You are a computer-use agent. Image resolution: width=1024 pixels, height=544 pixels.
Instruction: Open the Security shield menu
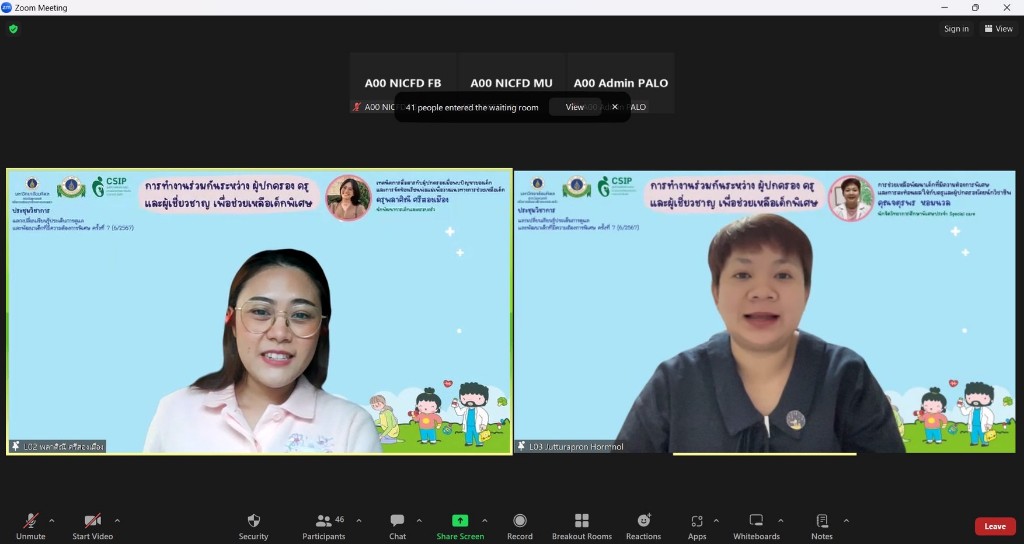(x=253, y=526)
